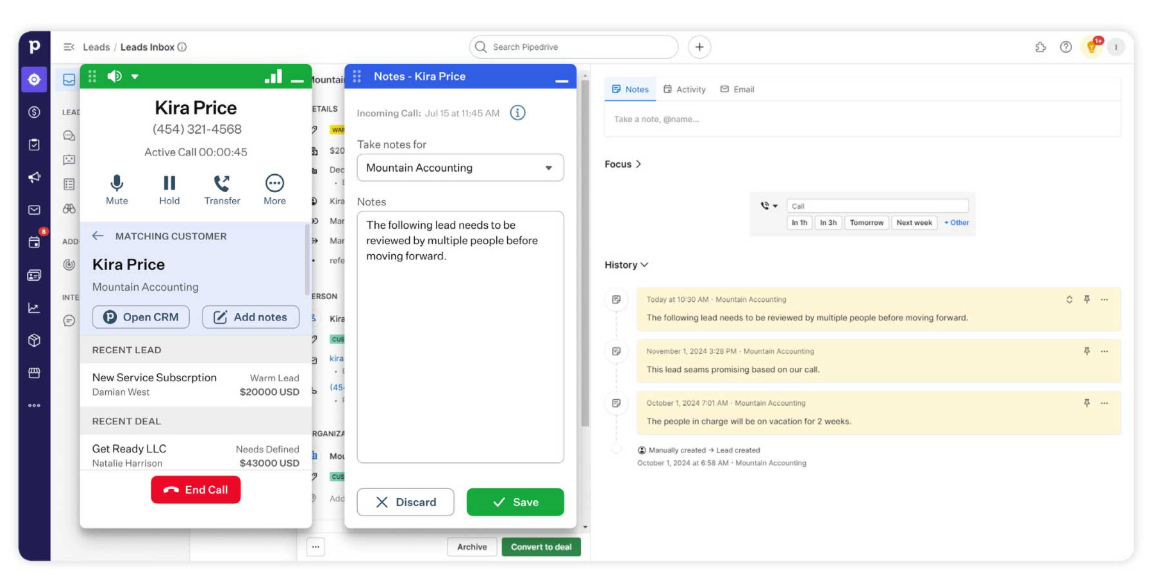Open Deals from the left sidebar dollar icon
The width and height of the screenshot is (1152, 580).
[x=34, y=112]
